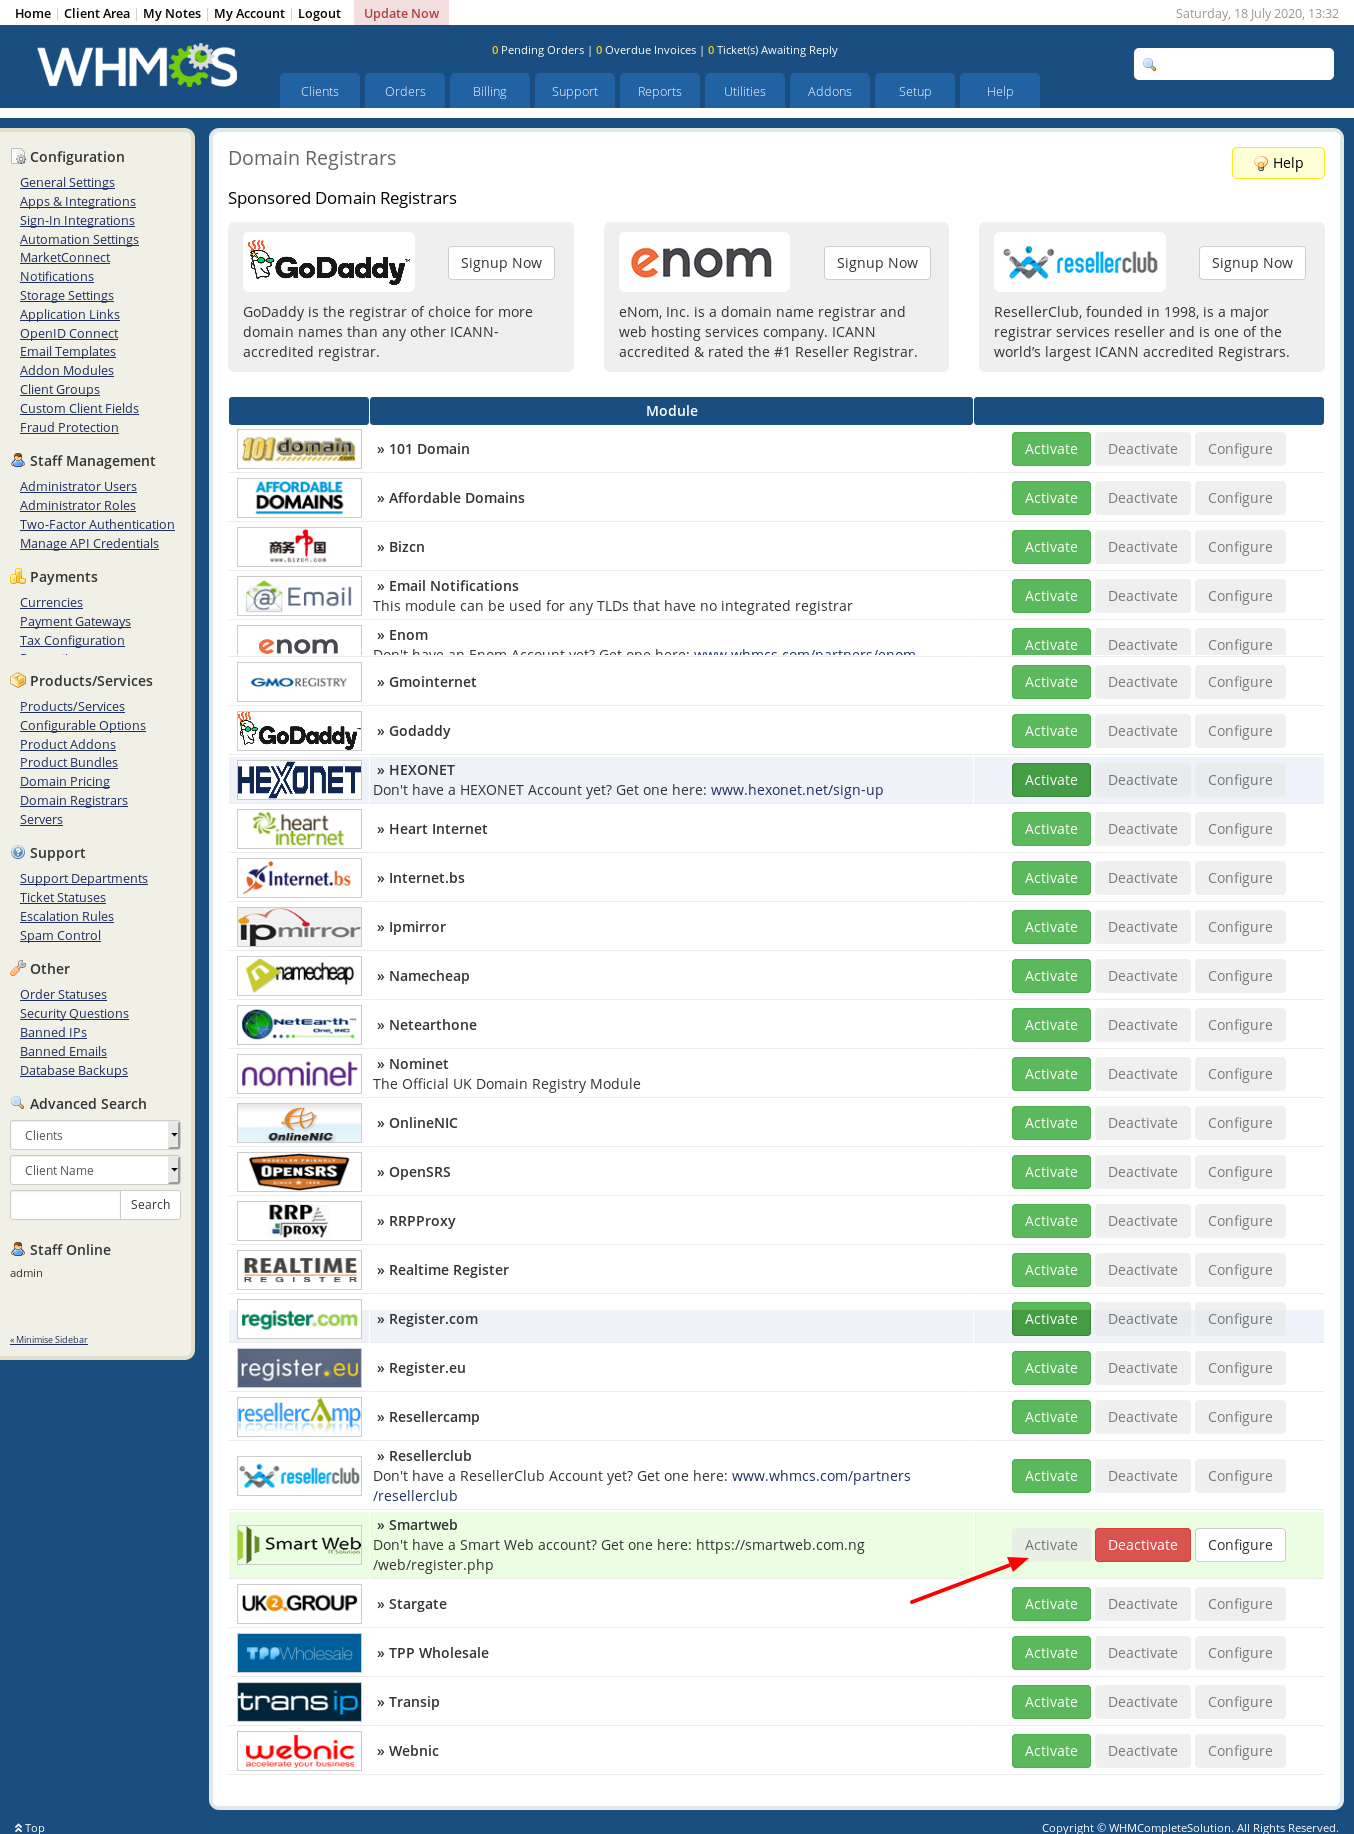The height and width of the screenshot is (1834, 1354).
Task: Click the OnlineNIC logo
Action: tap(299, 1123)
